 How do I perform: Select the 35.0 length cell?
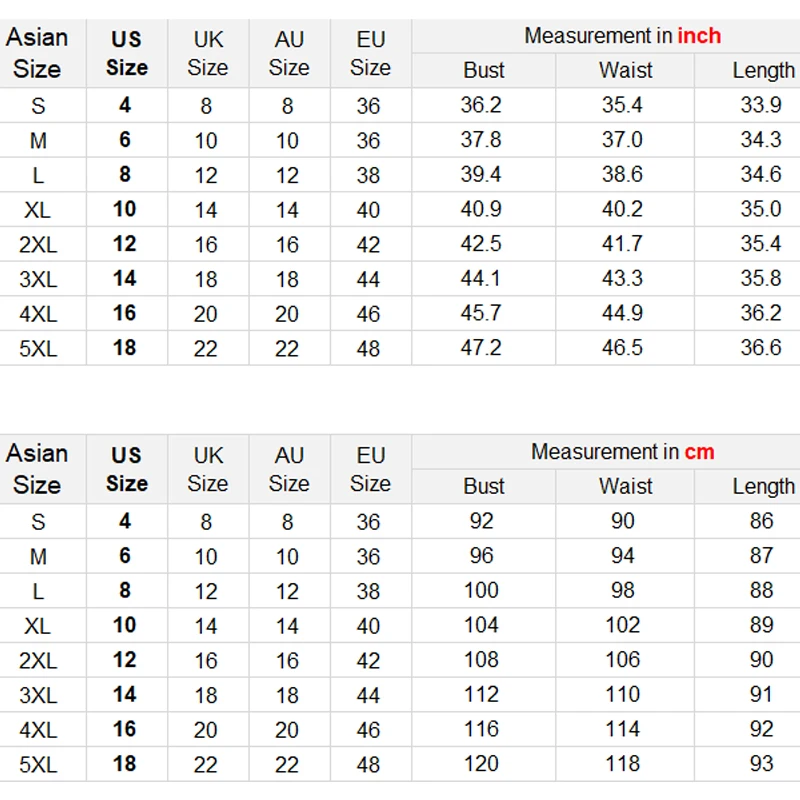(x=761, y=209)
